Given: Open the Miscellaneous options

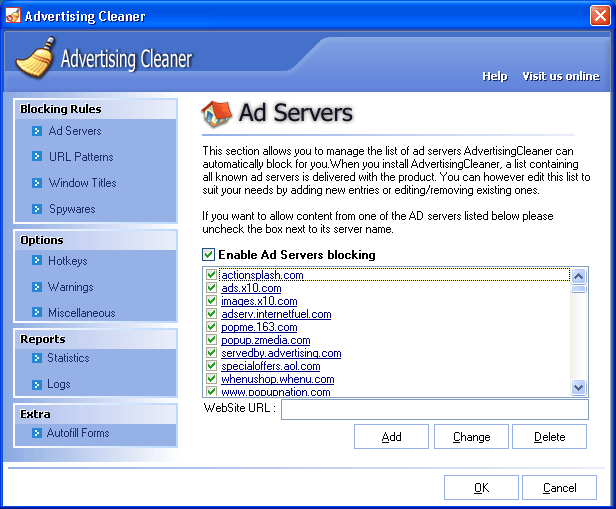Looking at the screenshot, I should (82, 313).
